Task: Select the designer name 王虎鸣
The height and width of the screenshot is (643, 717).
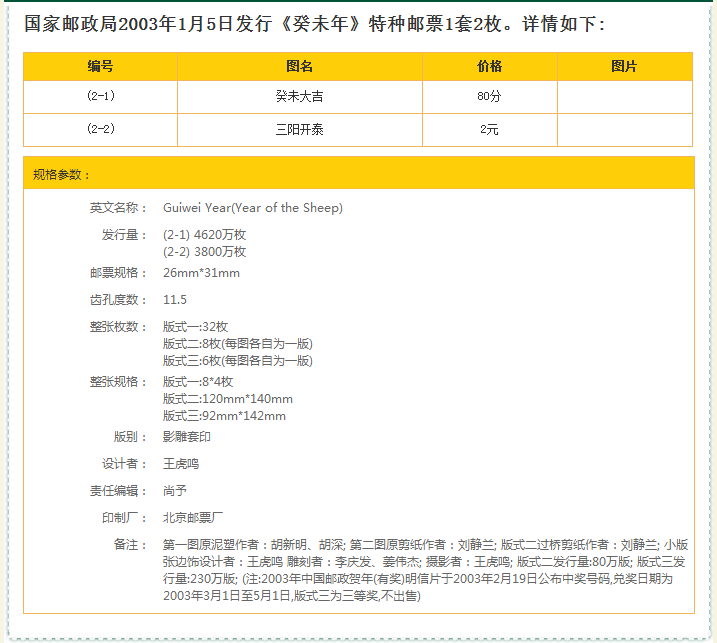Action: coord(181,464)
